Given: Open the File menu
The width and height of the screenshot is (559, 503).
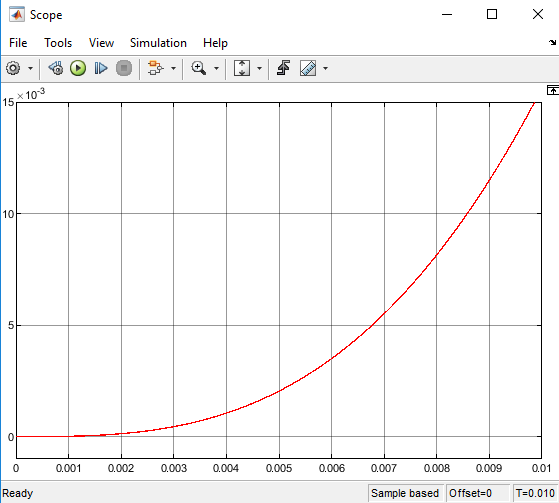Looking at the screenshot, I should tap(18, 43).
